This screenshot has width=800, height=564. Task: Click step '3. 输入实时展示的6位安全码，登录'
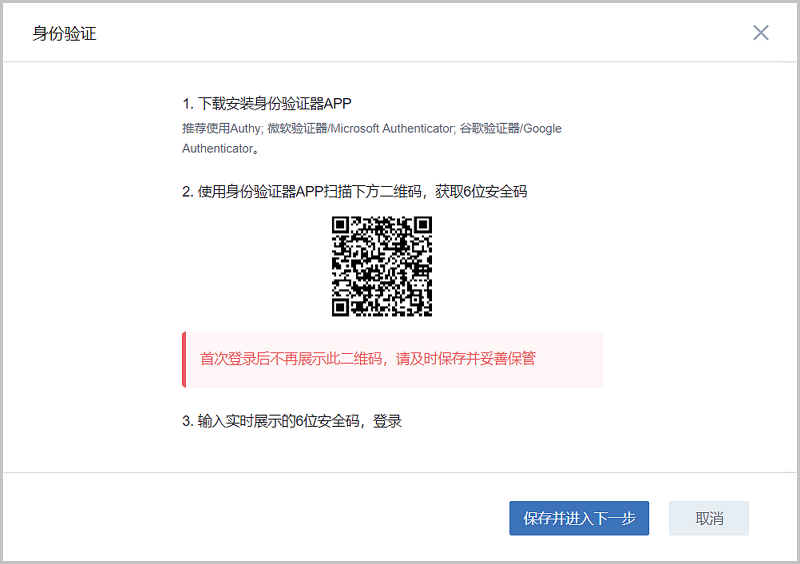[292, 422]
